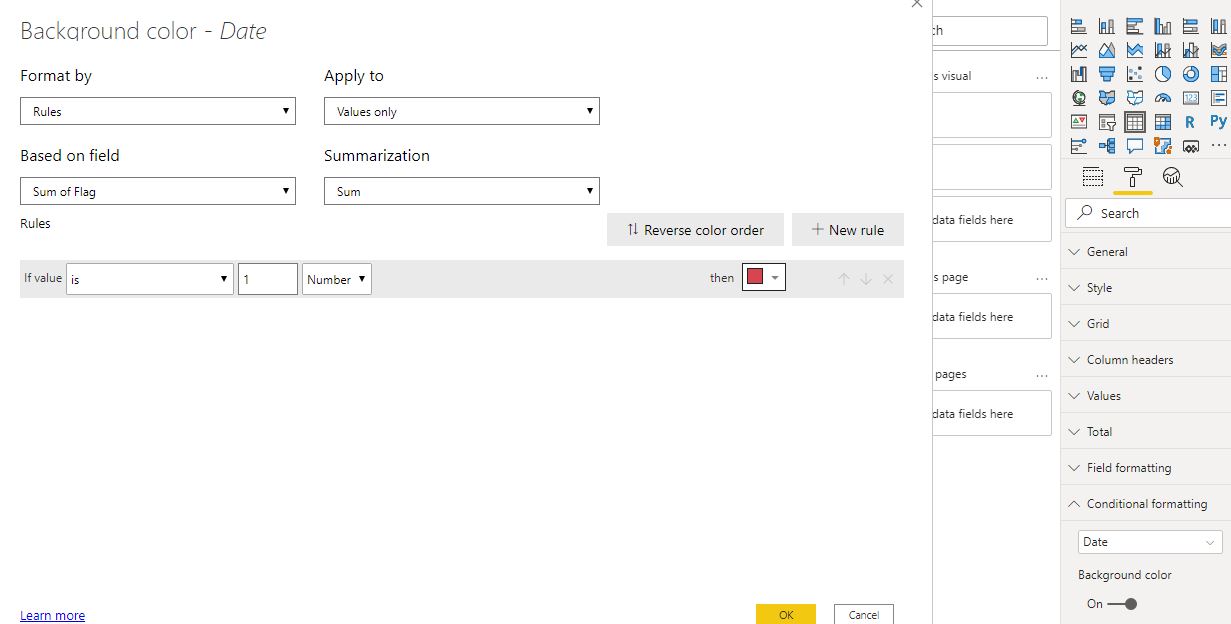Move the rule up with arrow
This screenshot has height=624, width=1231.
coord(844,279)
